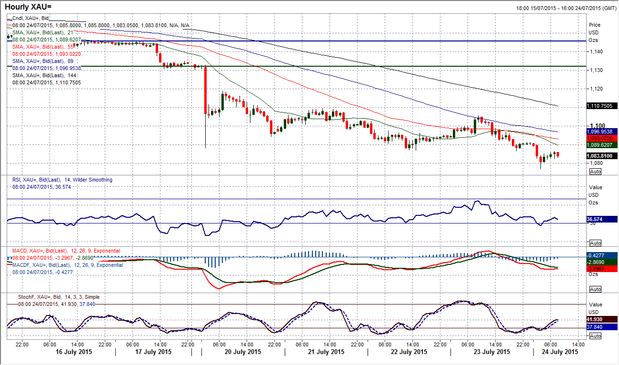Viewport: 619px width, 365px height.
Task: Click the blue 1,096.9538 price tag
Action: (x=602, y=131)
